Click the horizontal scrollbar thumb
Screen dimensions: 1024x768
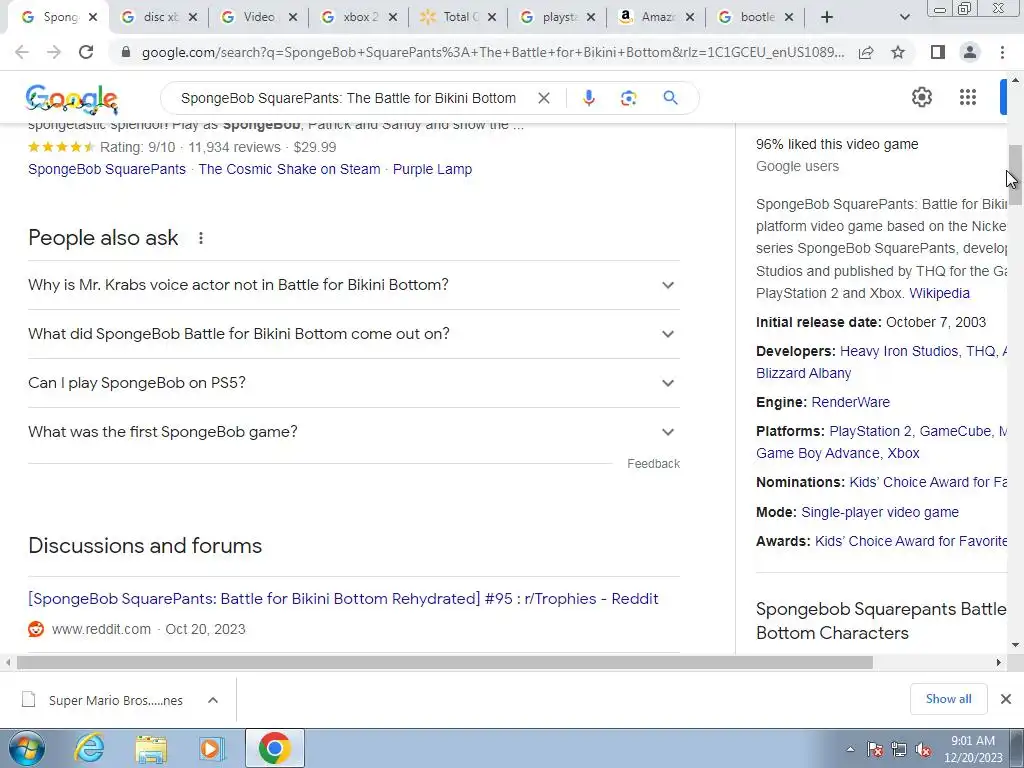(445, 662)
